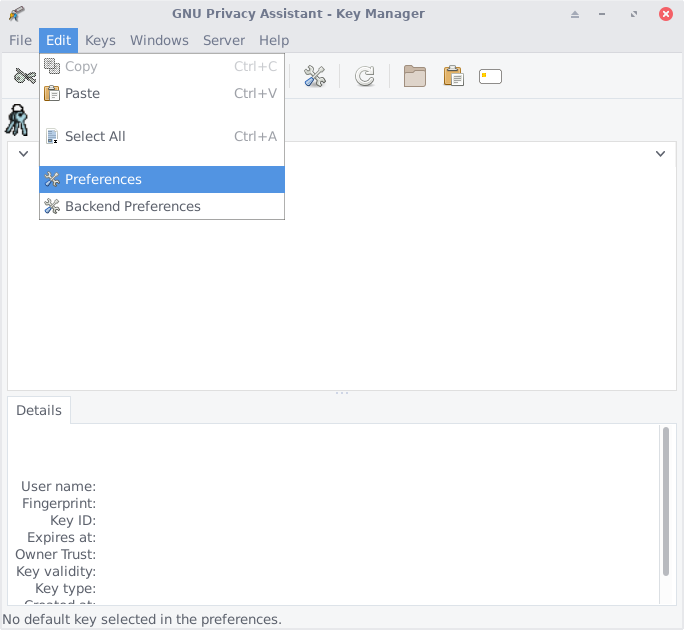The height and width of the screenshot is (630, 684).
Task: Open the Keys menu
Action: coord(100,40)
